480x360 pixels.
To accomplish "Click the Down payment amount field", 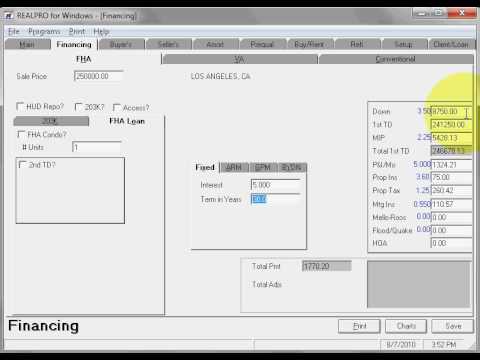I will [x=452, y=111].
